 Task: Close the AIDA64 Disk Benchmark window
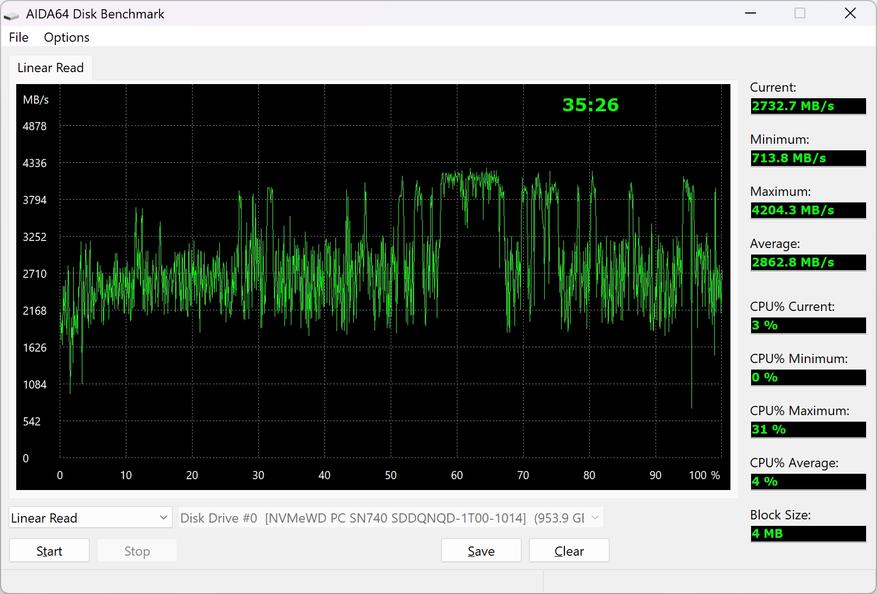point(850,13)
